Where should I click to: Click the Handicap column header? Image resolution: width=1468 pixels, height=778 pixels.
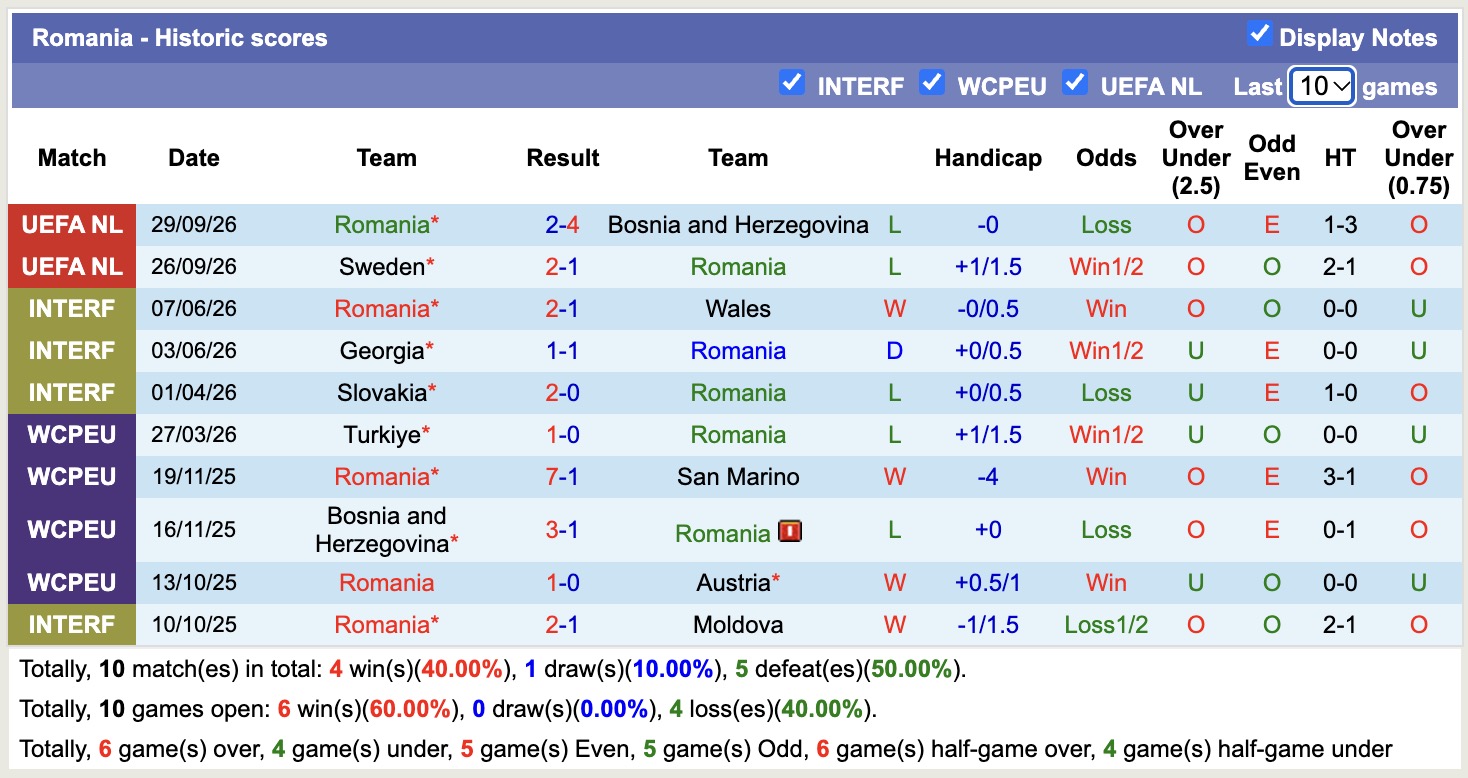(x=988, y=158)
